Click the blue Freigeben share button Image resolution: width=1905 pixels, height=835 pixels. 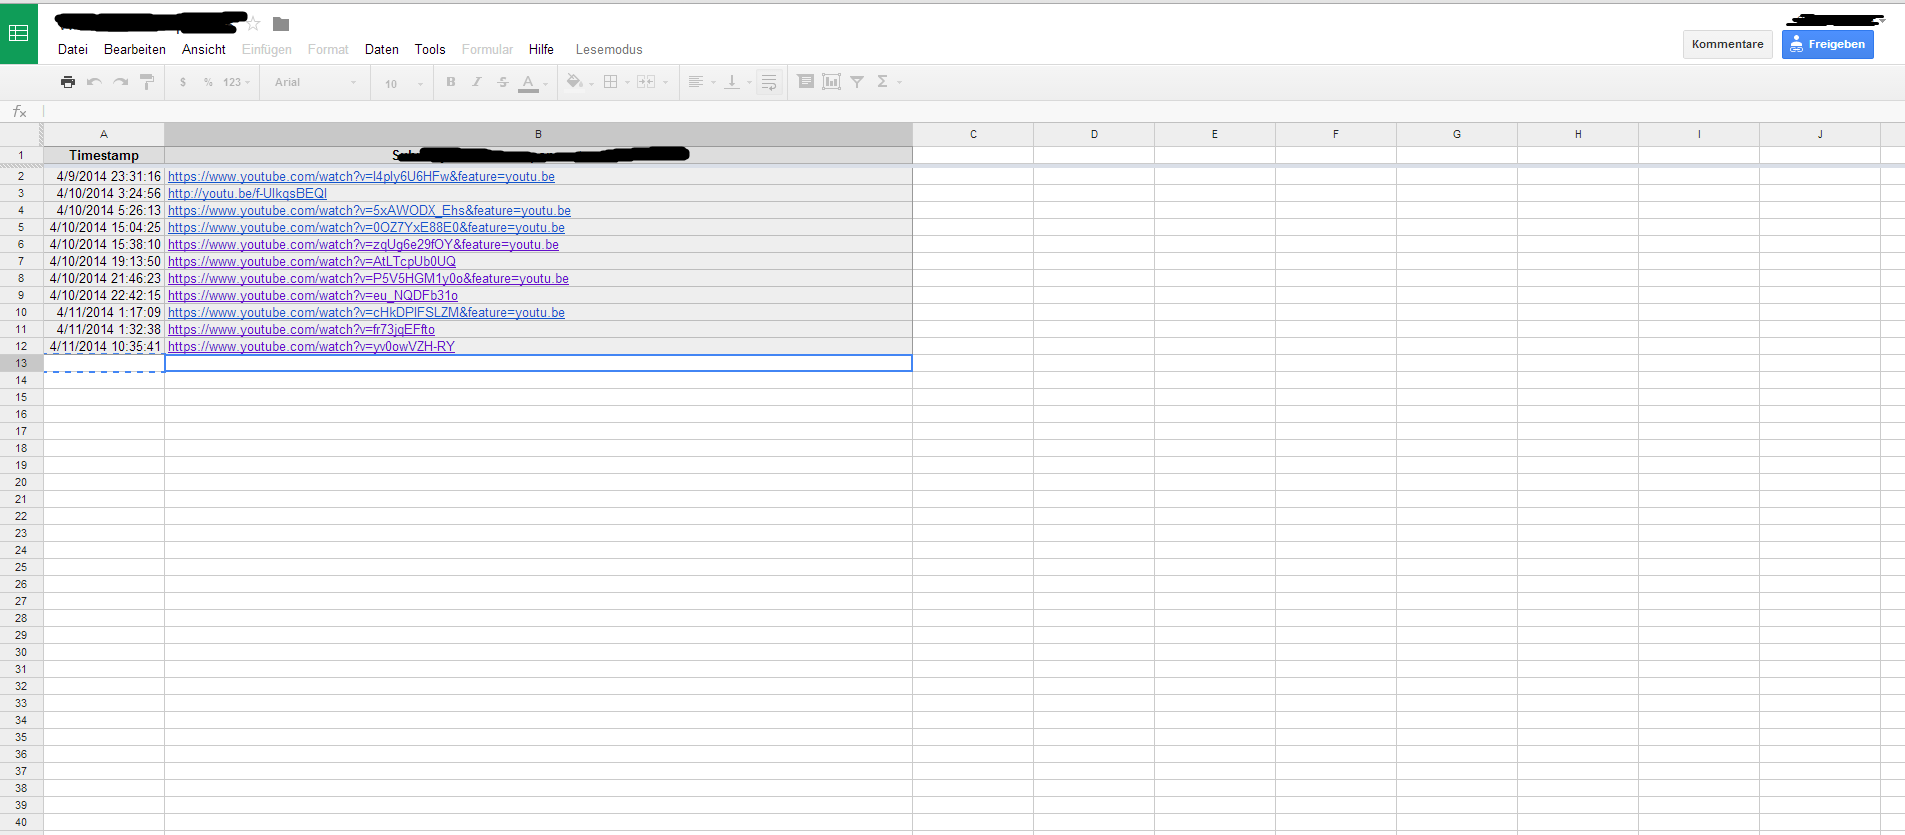point(1827,44)
